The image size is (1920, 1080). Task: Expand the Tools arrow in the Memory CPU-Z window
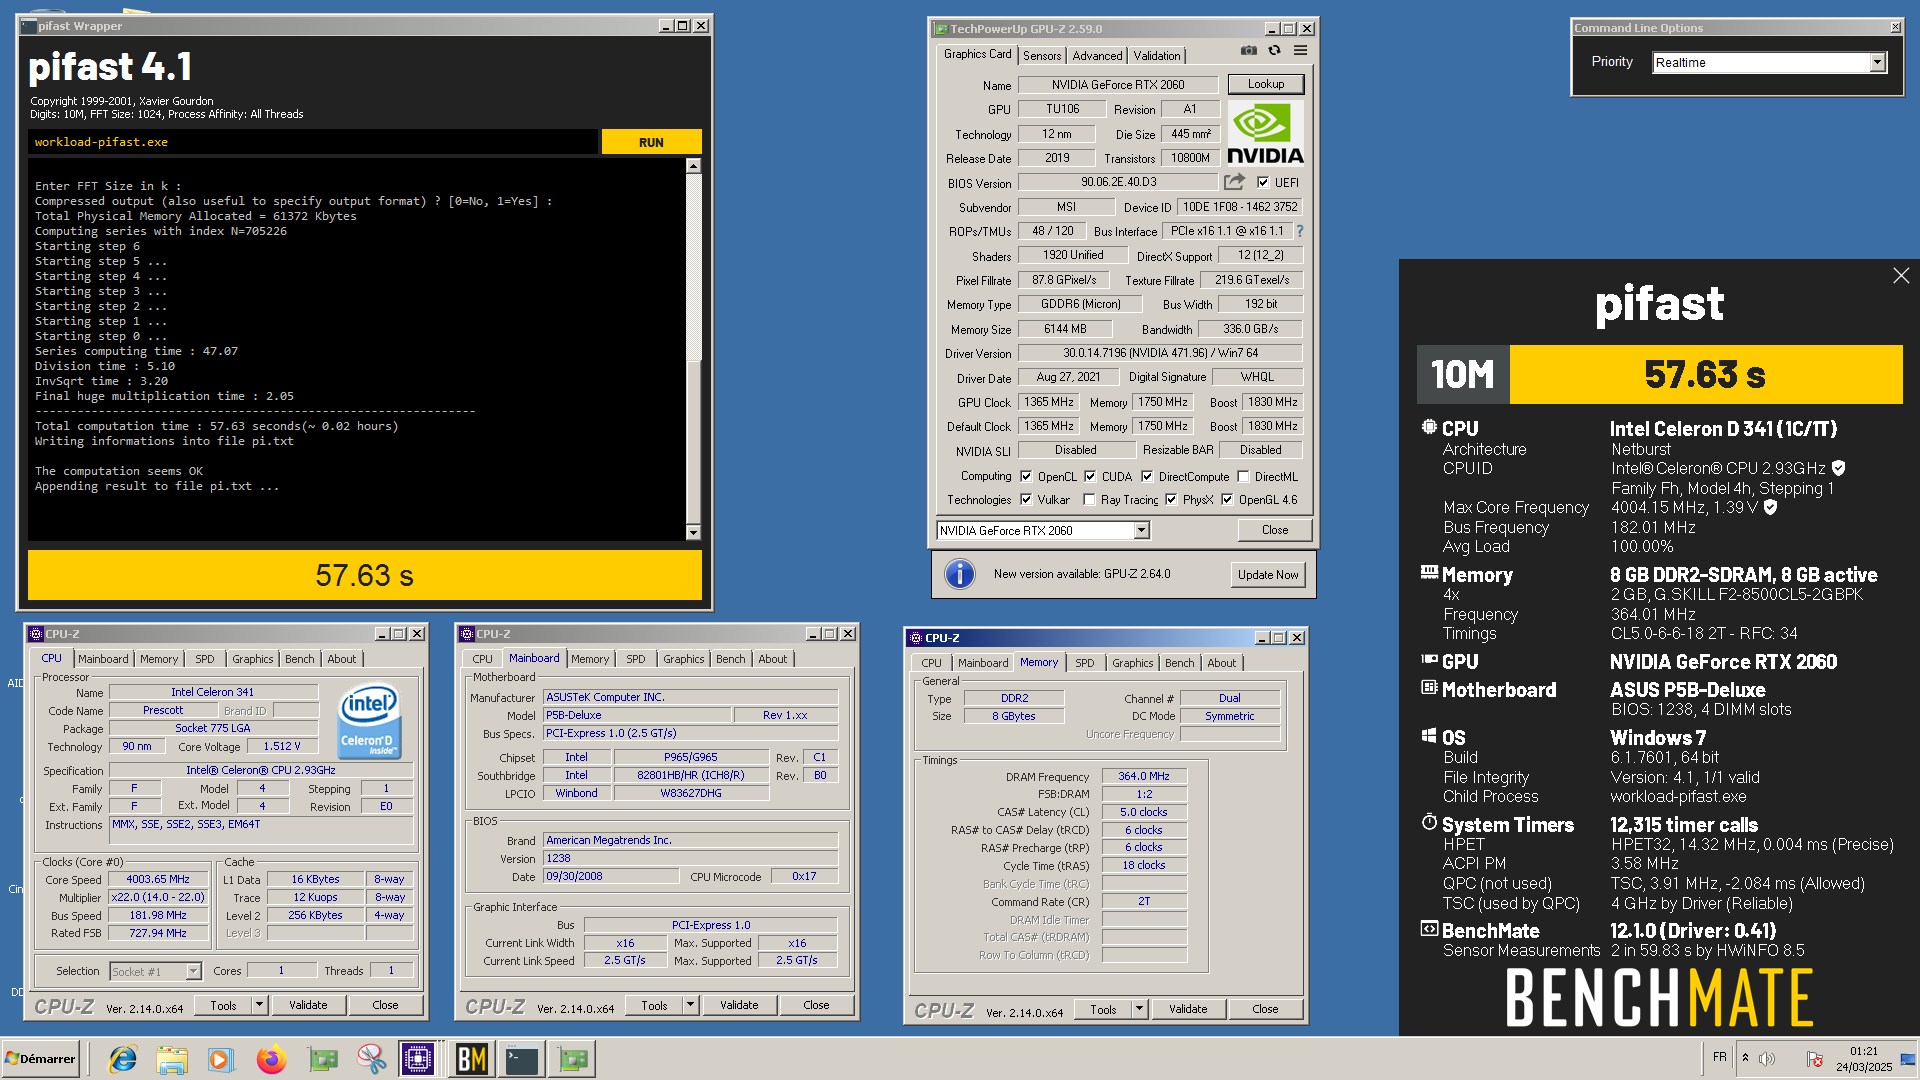tap(1139, 1009)
